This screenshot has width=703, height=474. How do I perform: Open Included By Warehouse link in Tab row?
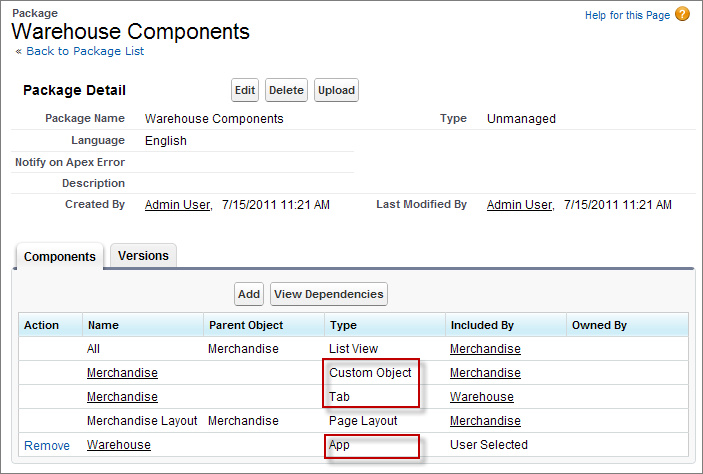point(482,397)
